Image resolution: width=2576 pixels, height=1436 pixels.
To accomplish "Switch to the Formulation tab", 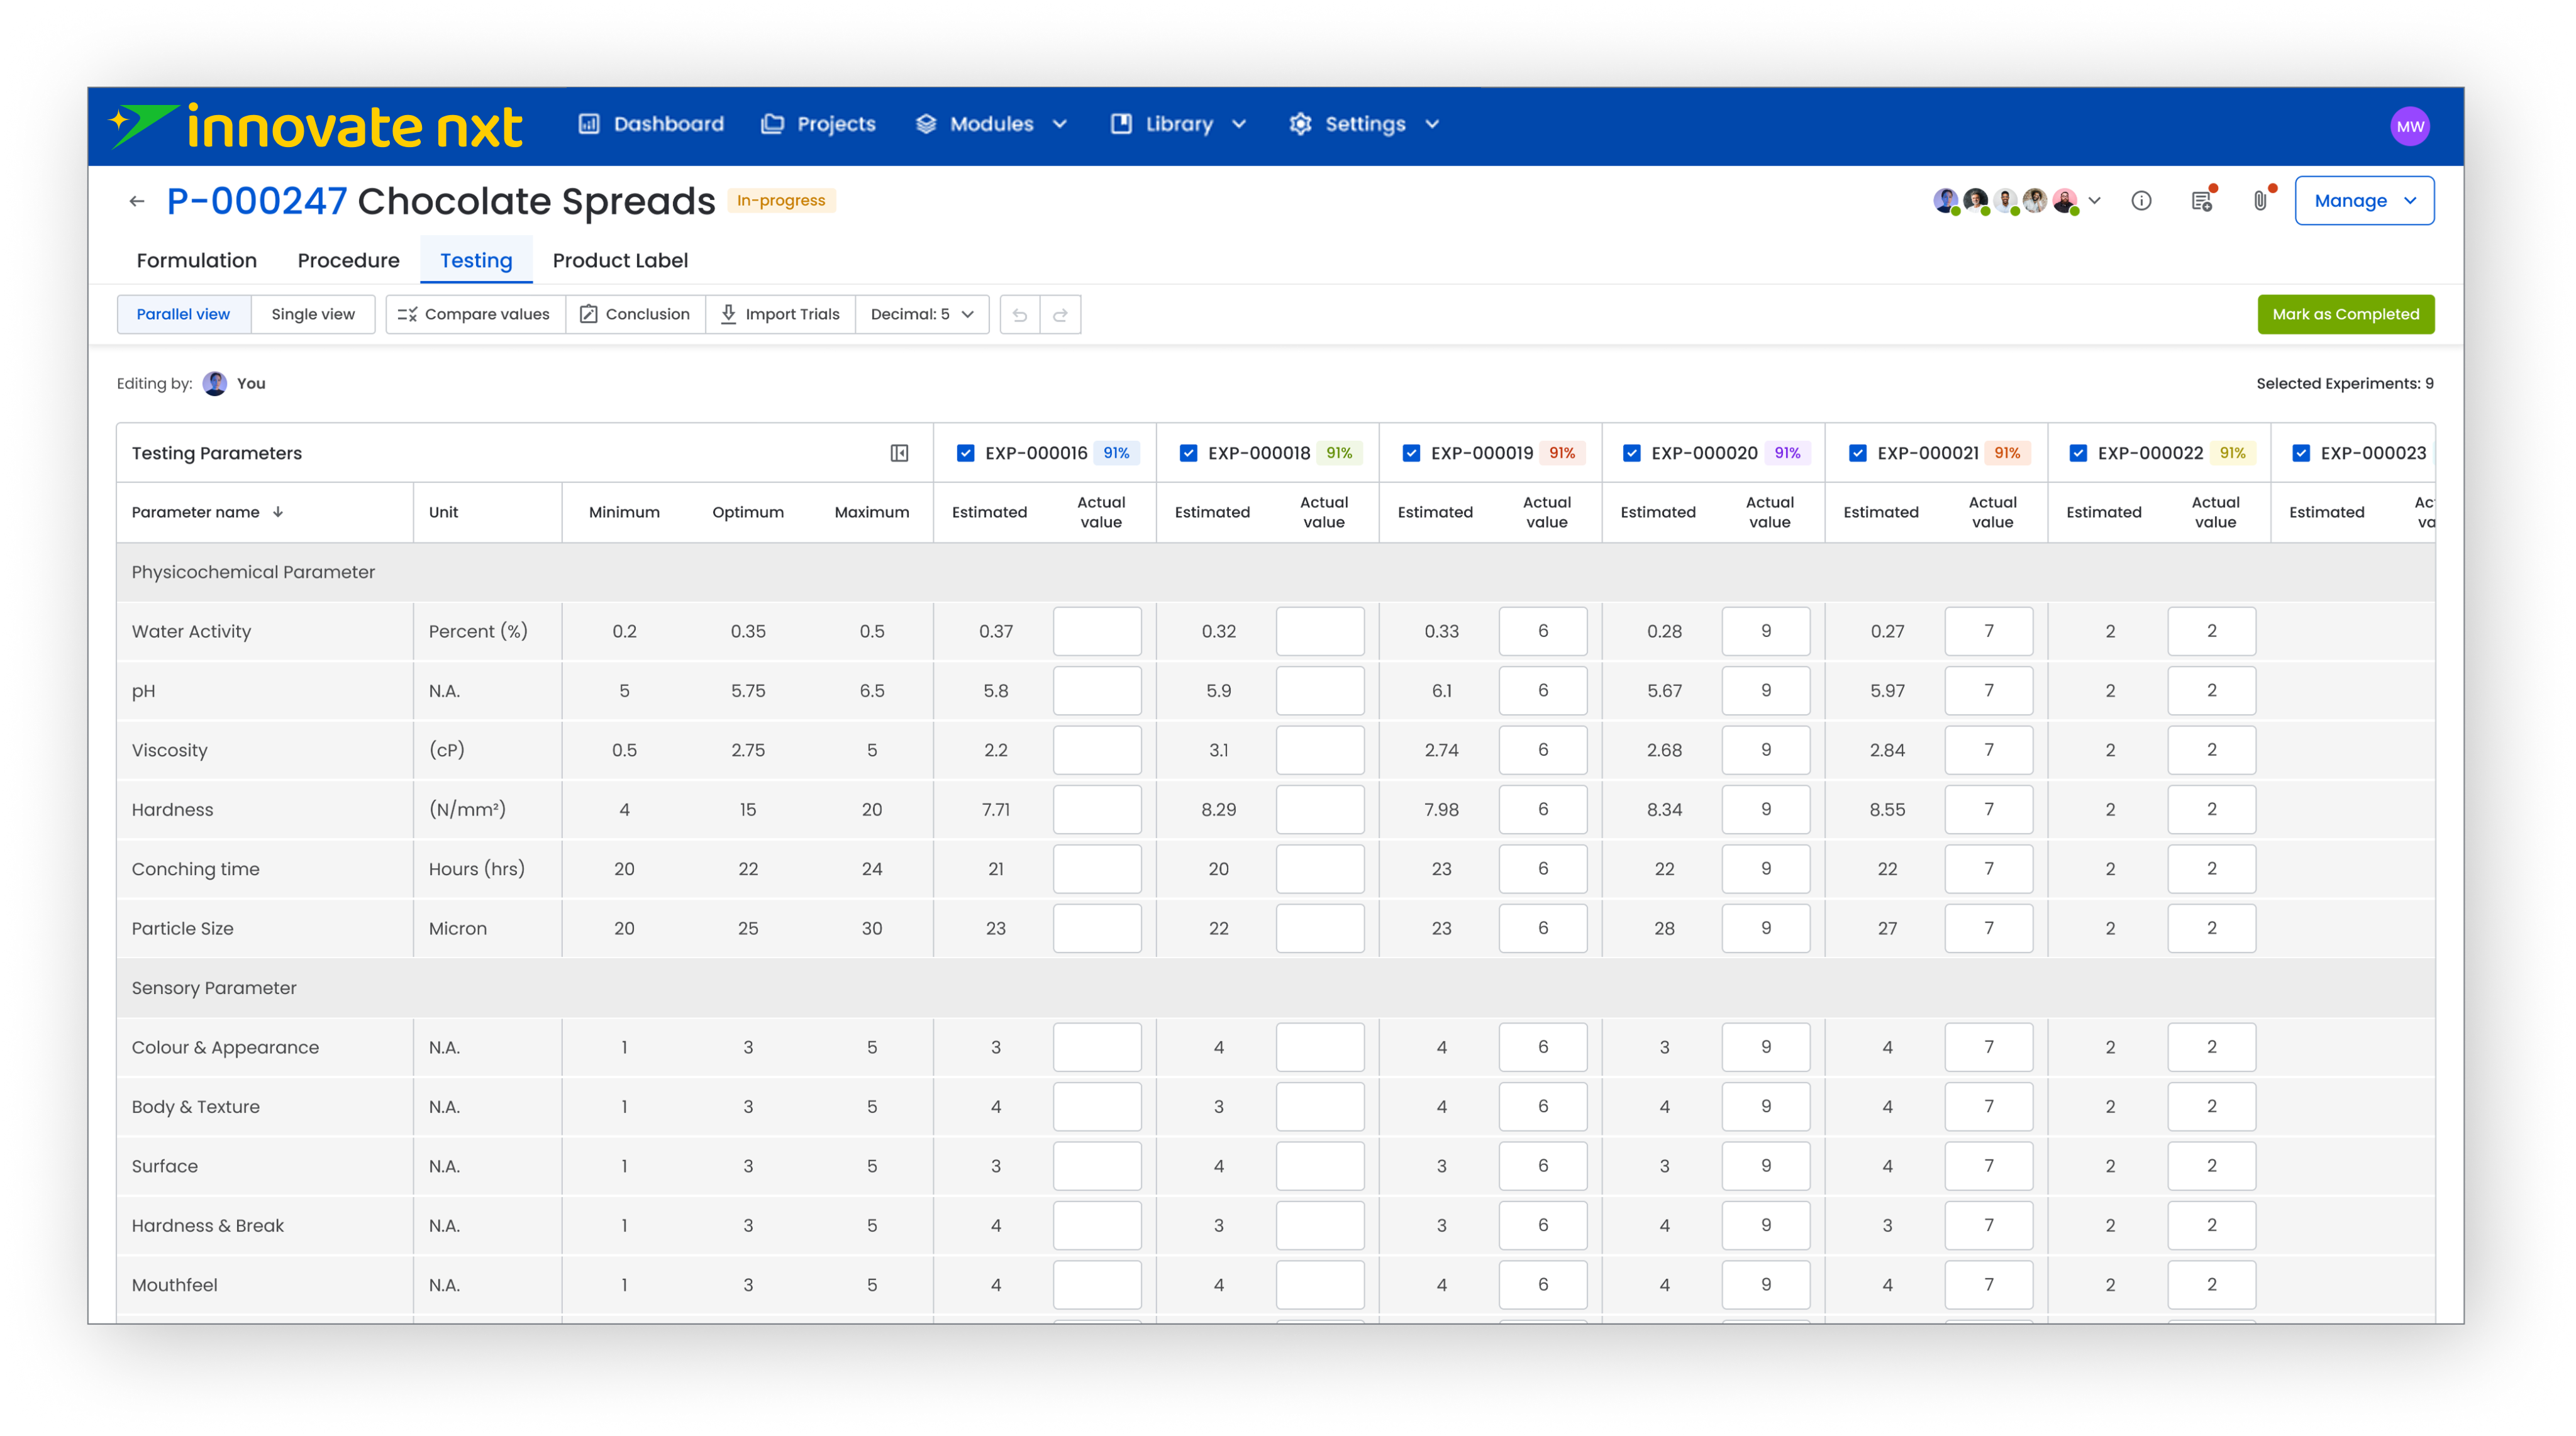I will [196, 260].
